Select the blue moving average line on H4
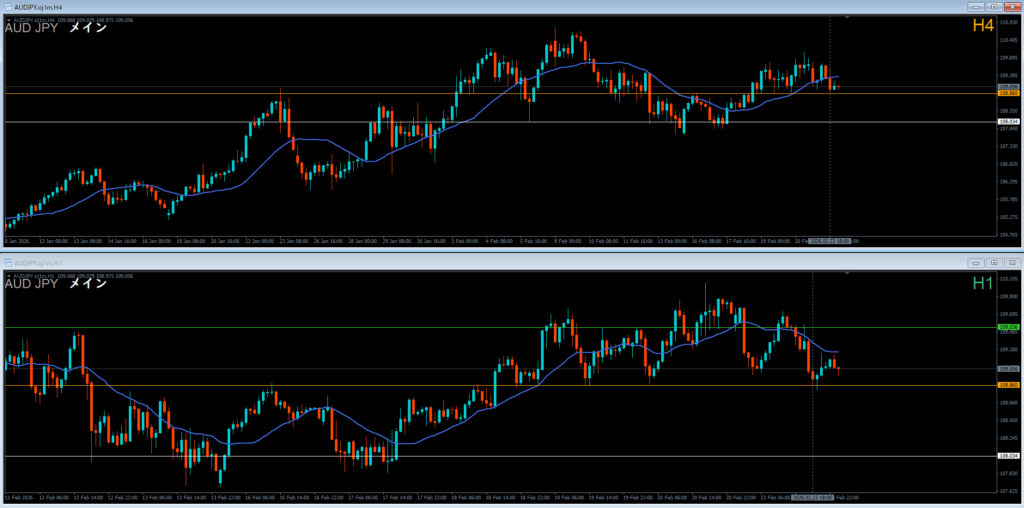The image size is (1024, 508). pos(320,141)
